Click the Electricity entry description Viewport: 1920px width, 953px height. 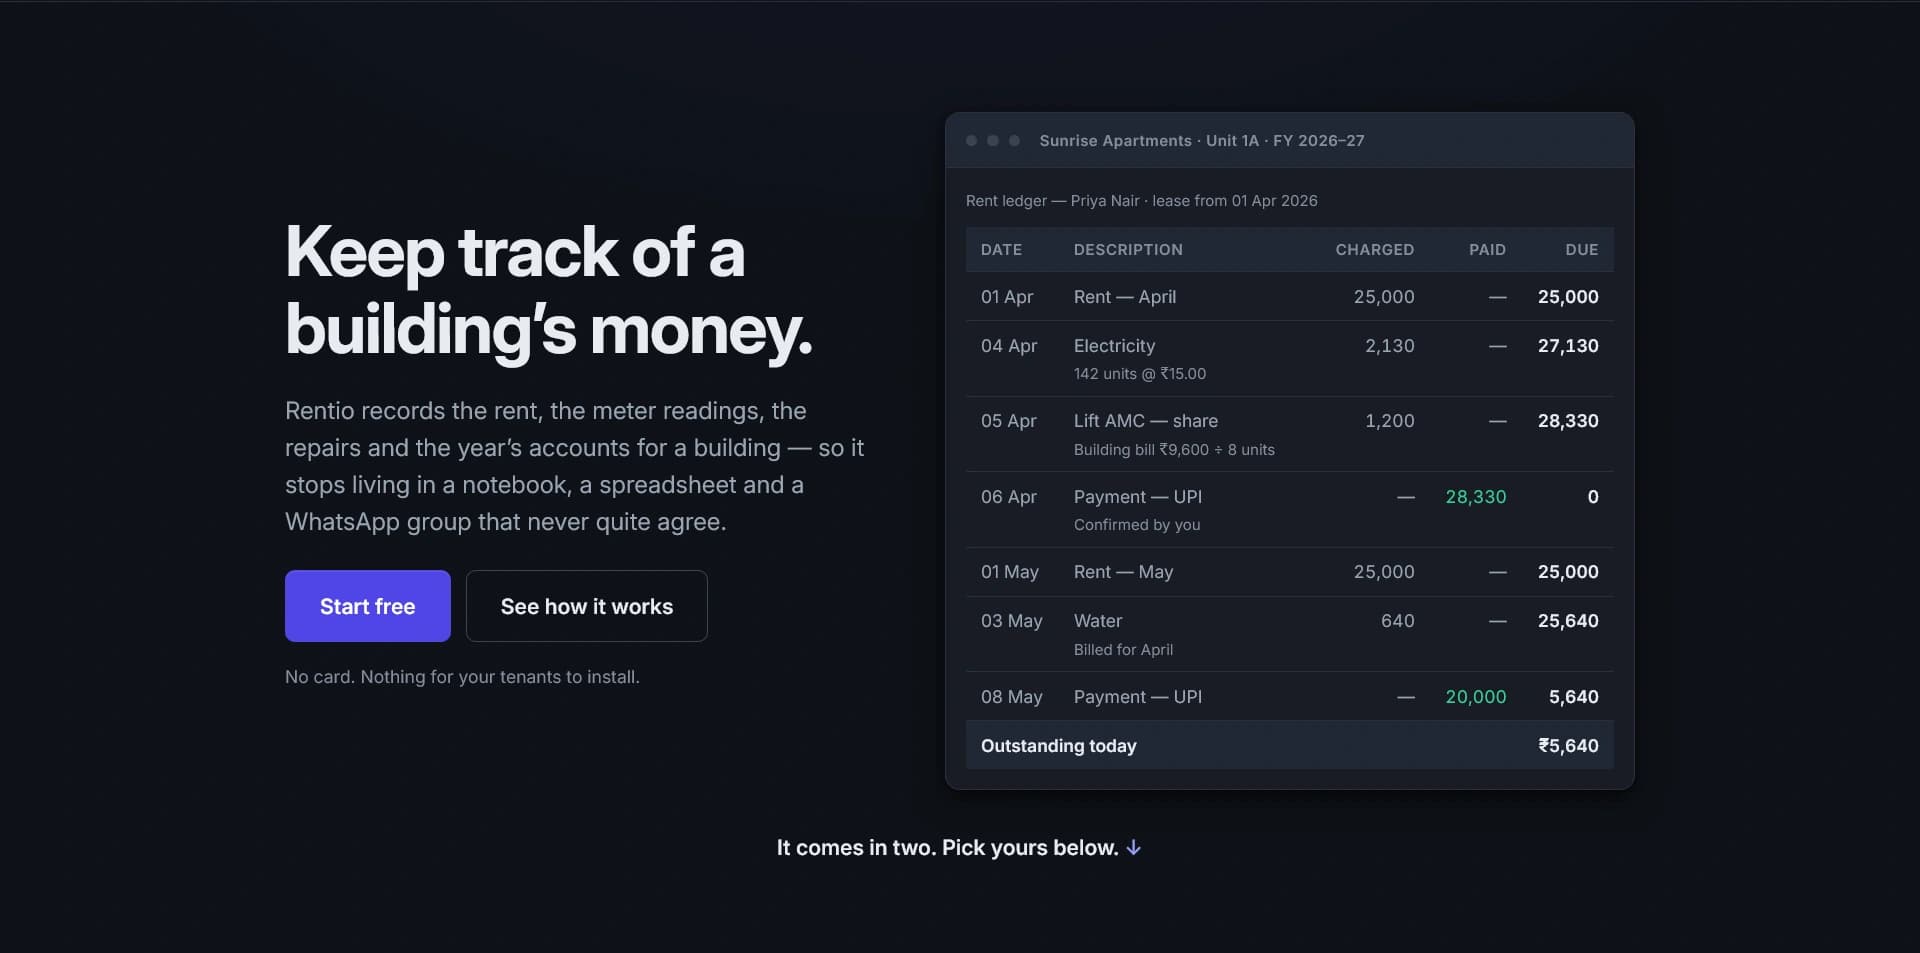point(1114,346)
